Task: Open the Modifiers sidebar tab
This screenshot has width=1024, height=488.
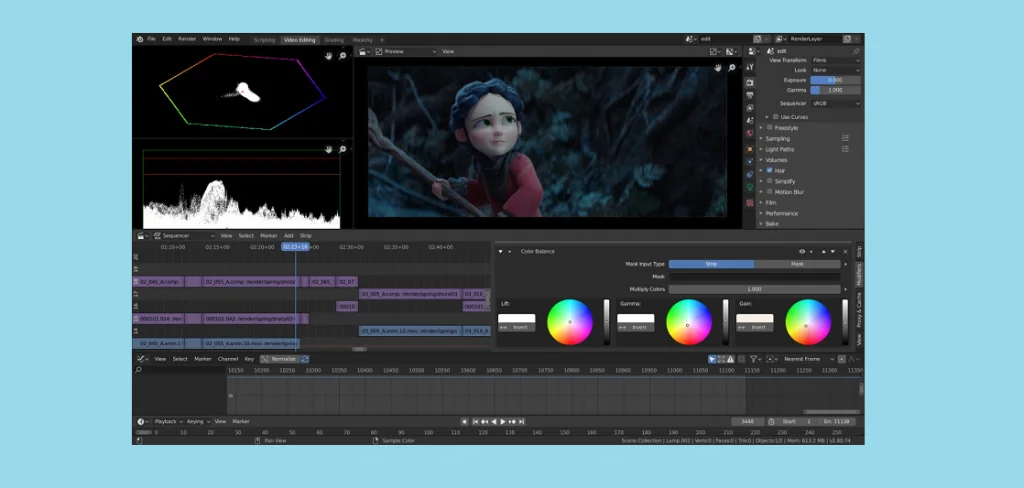Action: tap(859, 275)
